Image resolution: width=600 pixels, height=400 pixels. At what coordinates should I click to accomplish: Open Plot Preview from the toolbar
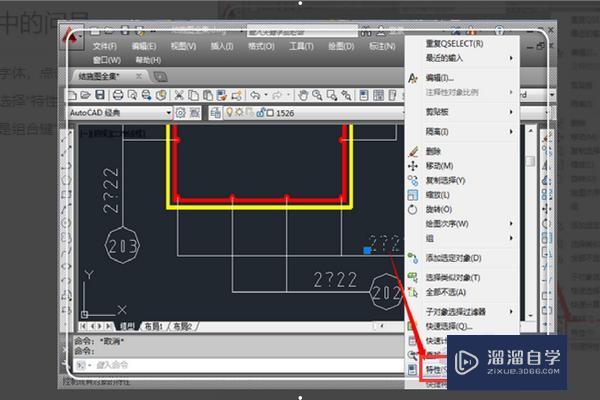132,95
